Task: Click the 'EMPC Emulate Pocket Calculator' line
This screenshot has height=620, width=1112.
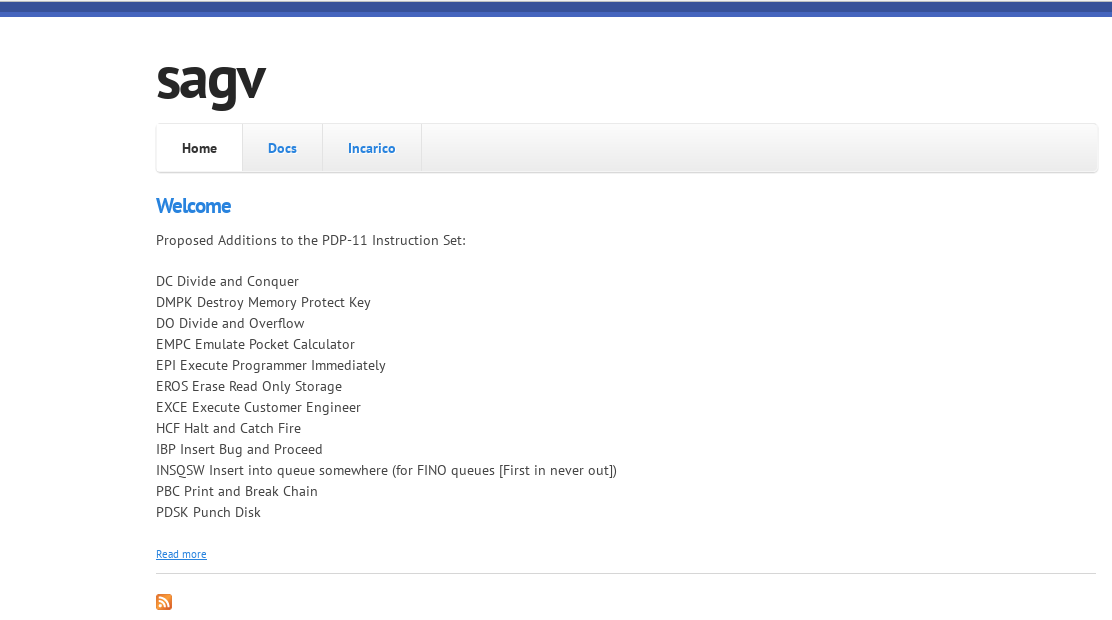Action: coord(255,344)
